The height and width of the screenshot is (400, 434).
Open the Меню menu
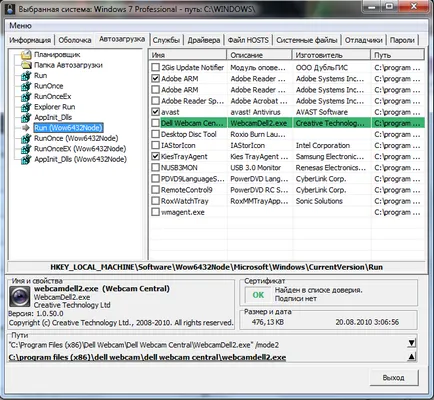point(20,26)
